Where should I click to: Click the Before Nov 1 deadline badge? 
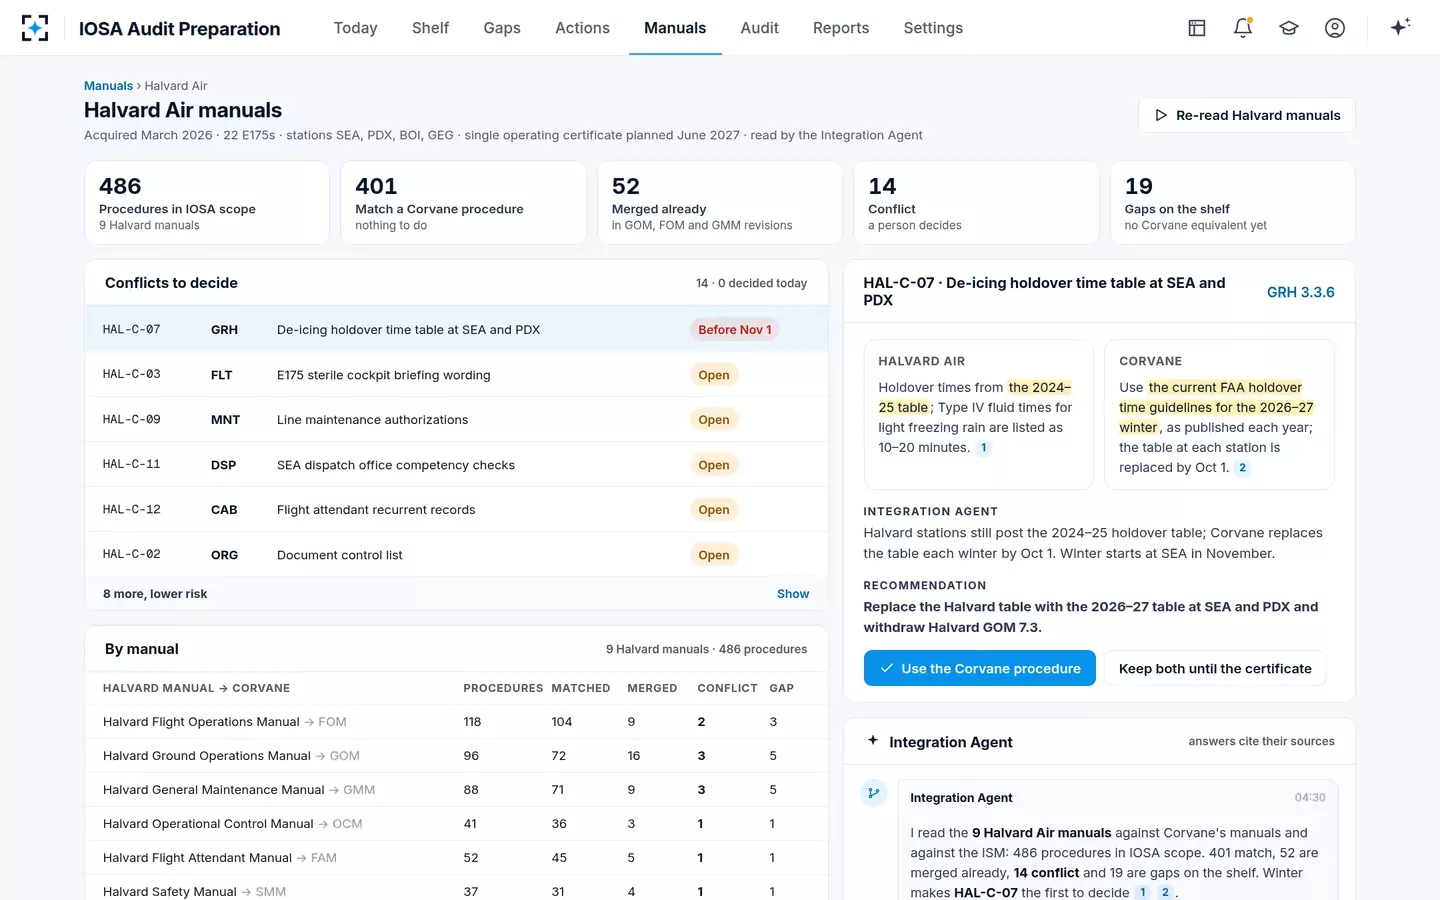[x=735, y=330]
